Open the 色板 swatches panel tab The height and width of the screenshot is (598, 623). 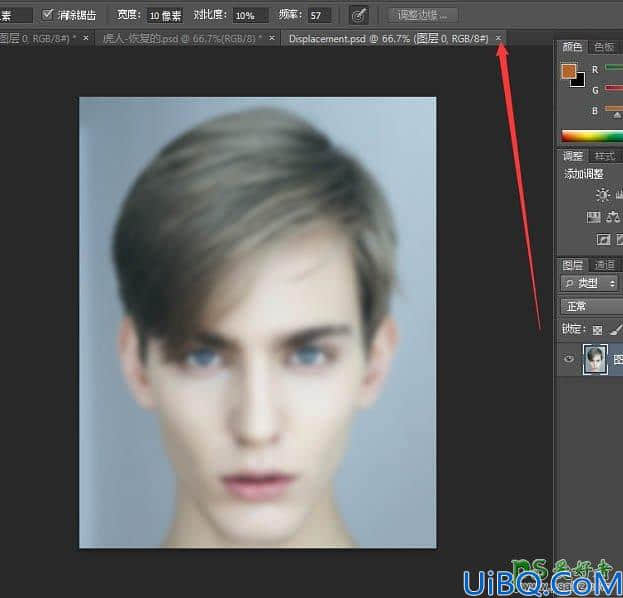(x=604, y=47)
